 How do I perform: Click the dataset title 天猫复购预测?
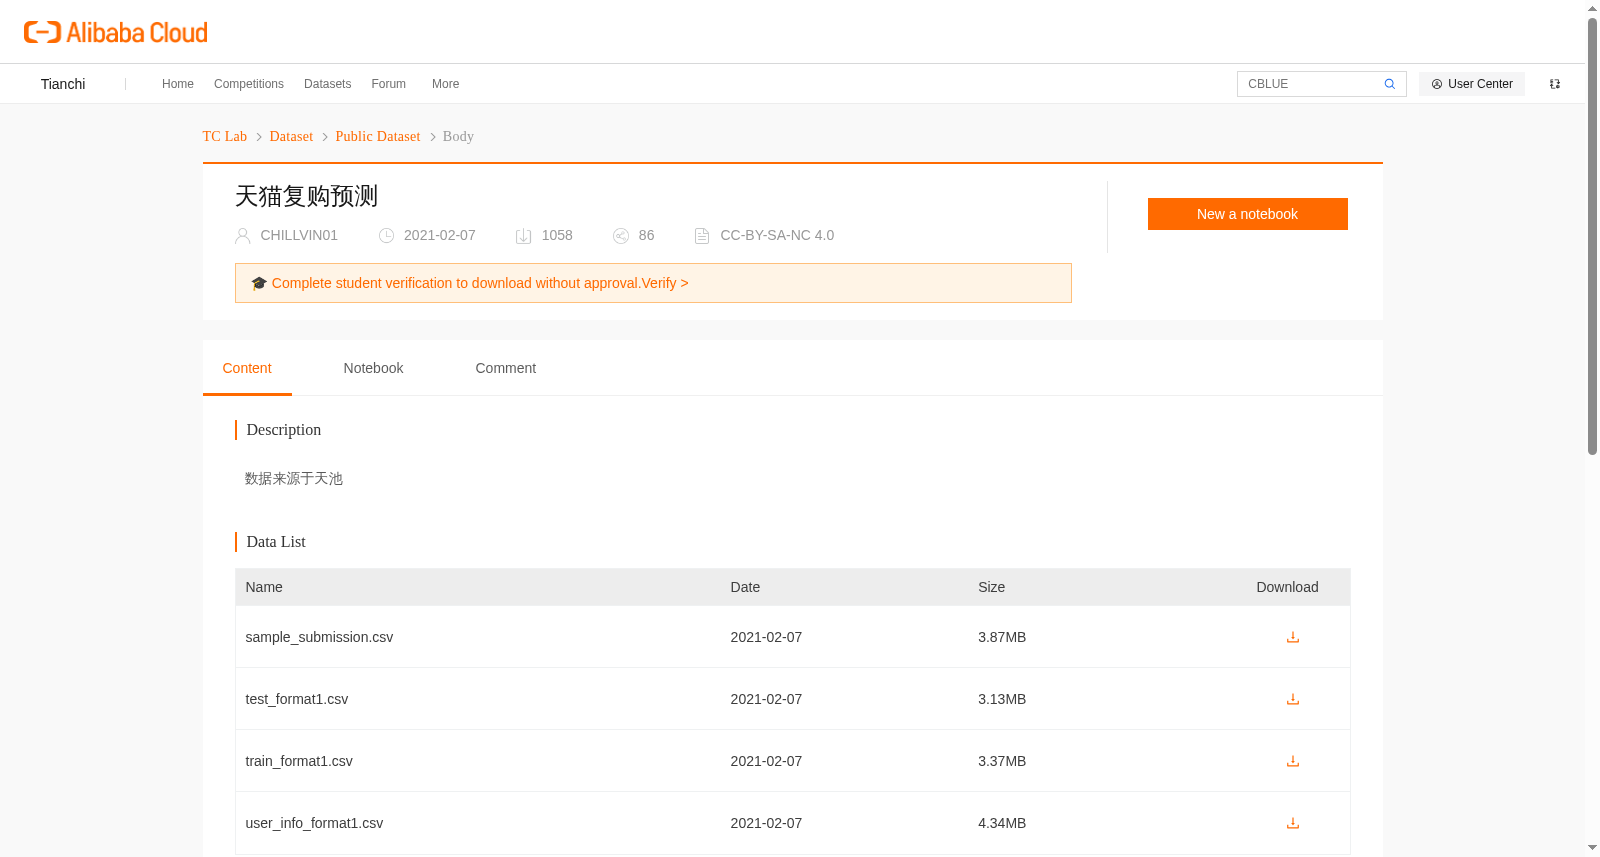pyautogui.click(x=306, y=196)
